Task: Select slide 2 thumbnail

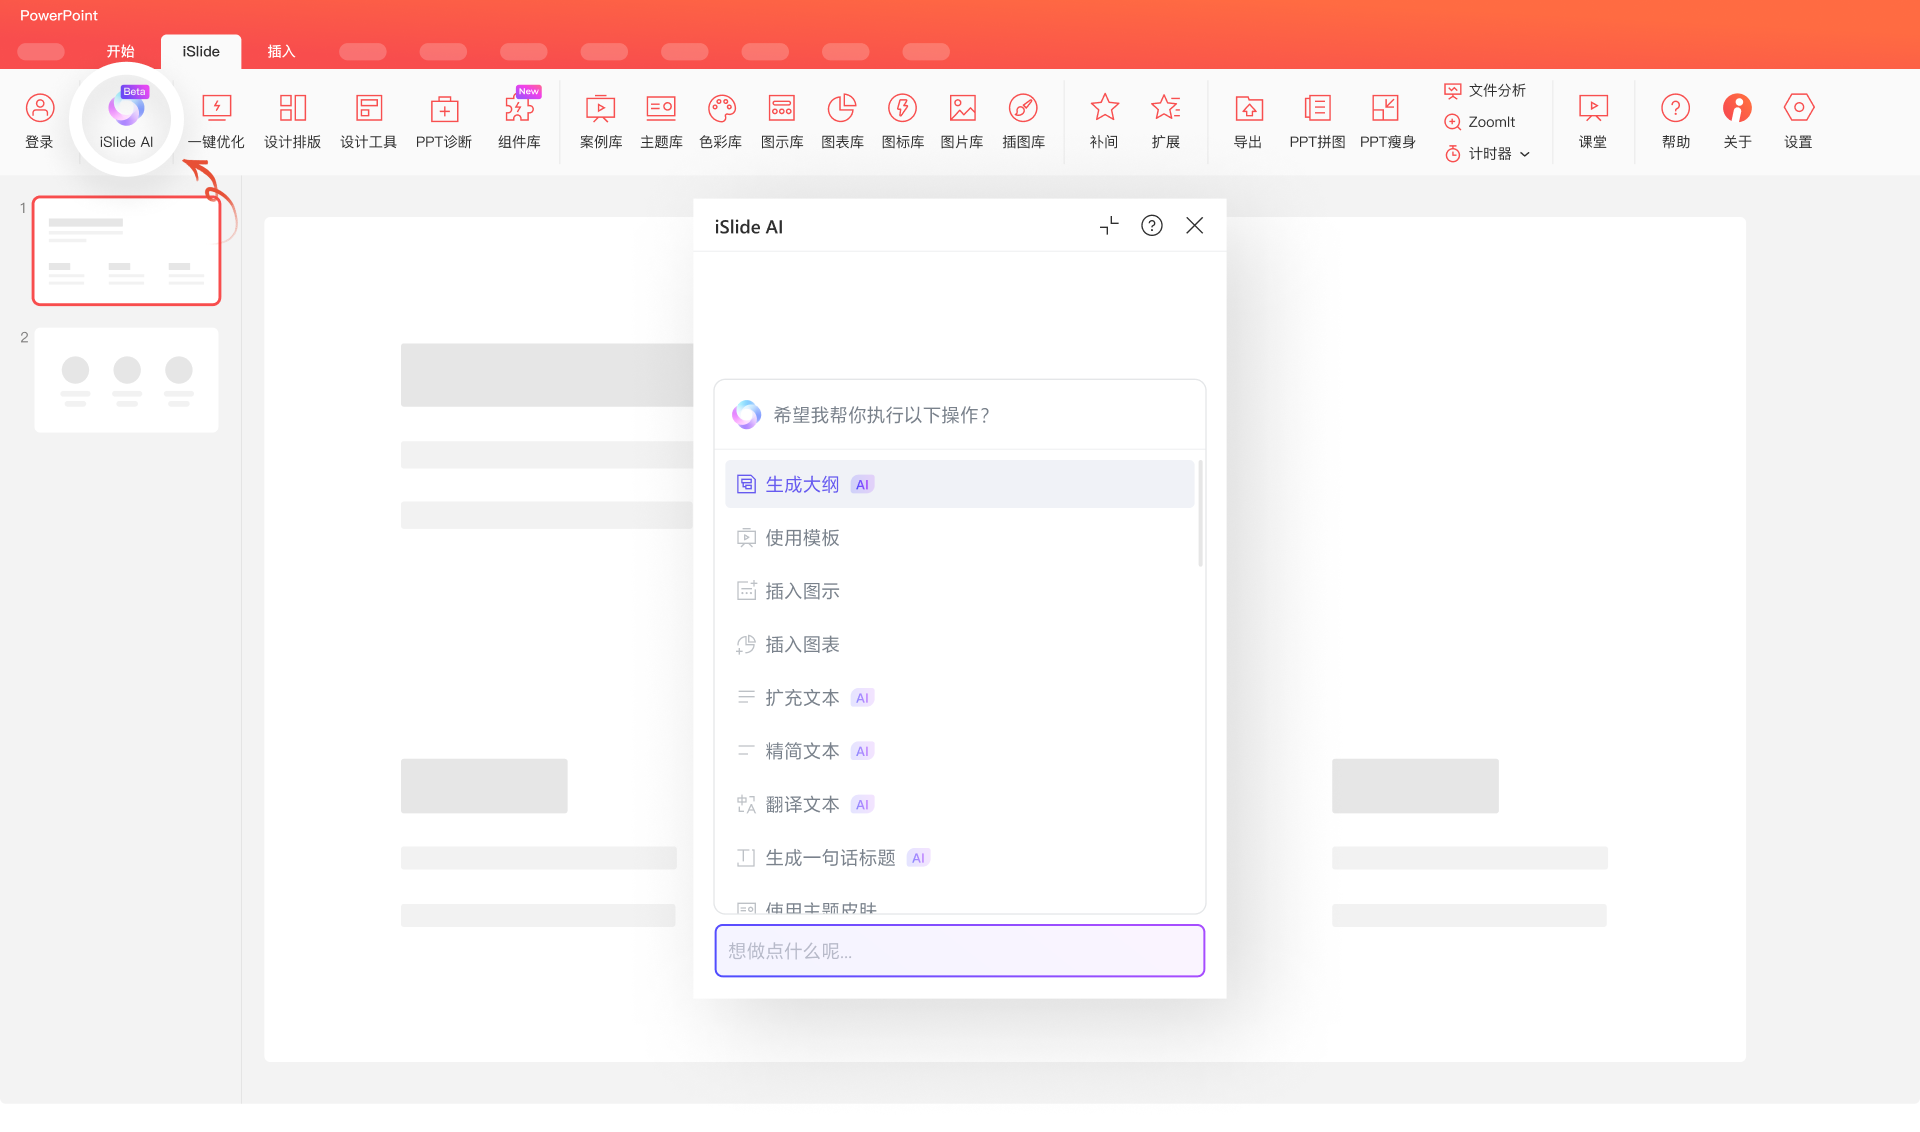Action: click(126, 380)
